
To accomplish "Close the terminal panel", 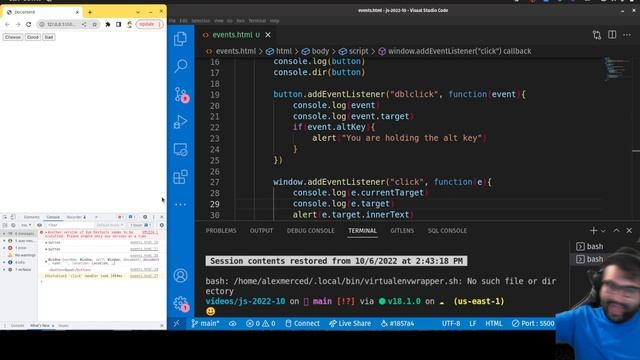I will [629, 231].
